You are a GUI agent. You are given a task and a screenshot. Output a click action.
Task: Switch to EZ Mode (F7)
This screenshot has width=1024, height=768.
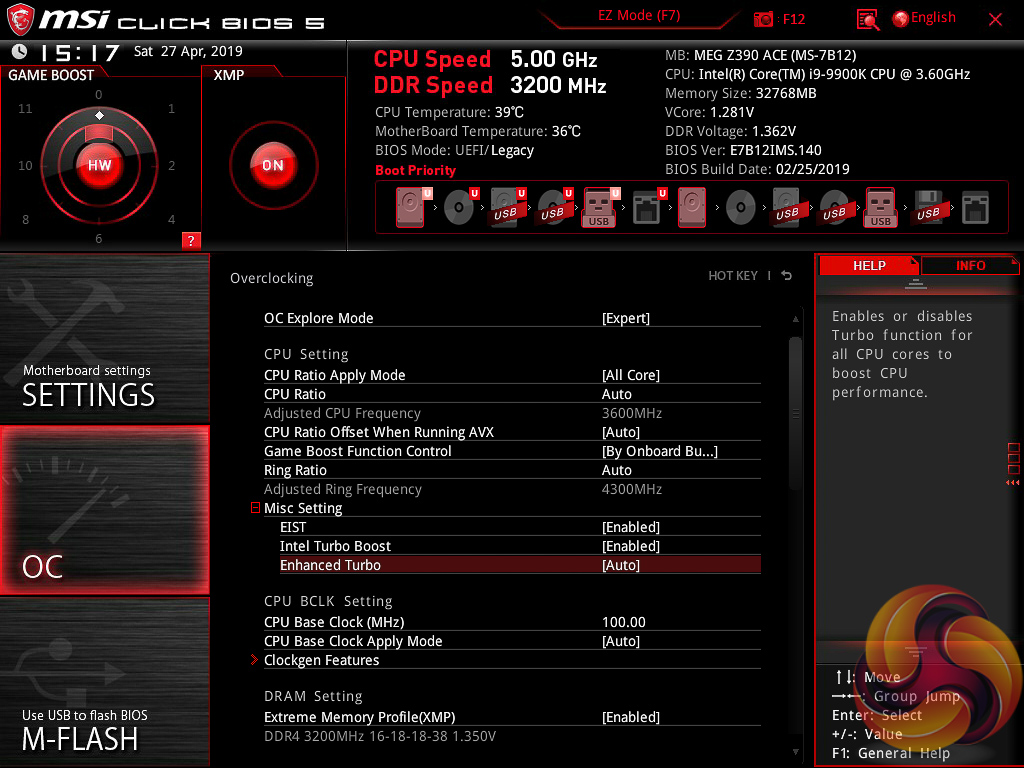(x=639, y=16)
